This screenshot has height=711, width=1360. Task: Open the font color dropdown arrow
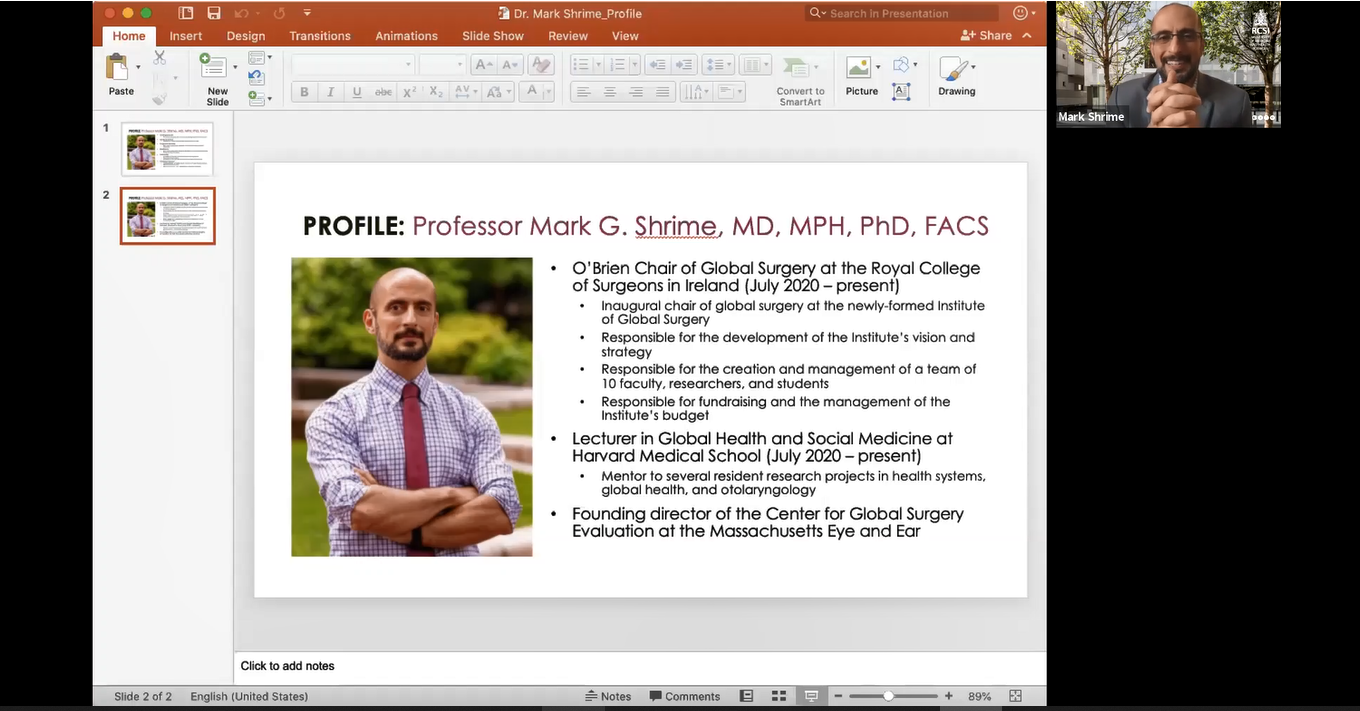coord(548,92)
